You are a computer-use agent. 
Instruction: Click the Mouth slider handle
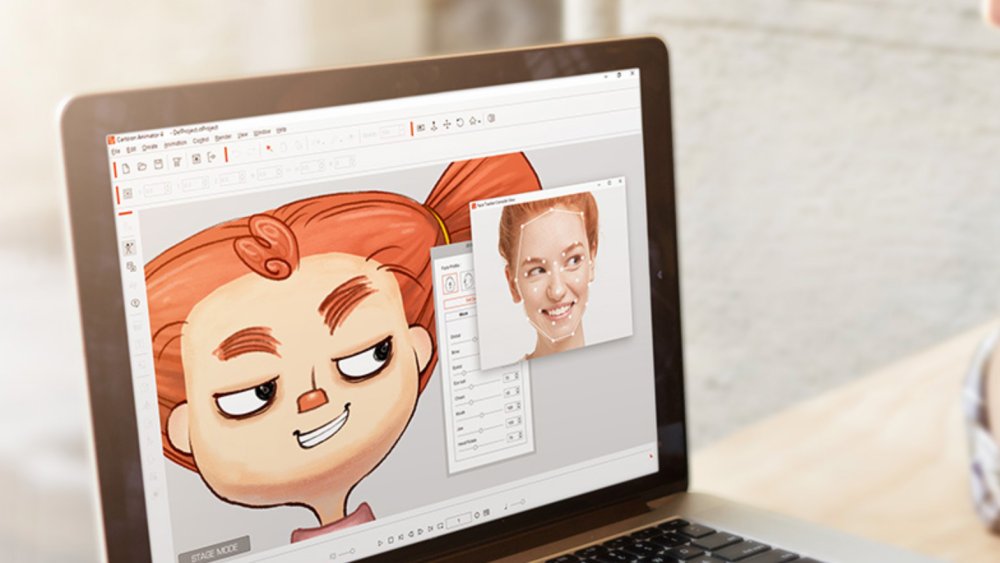coord(482,414)
